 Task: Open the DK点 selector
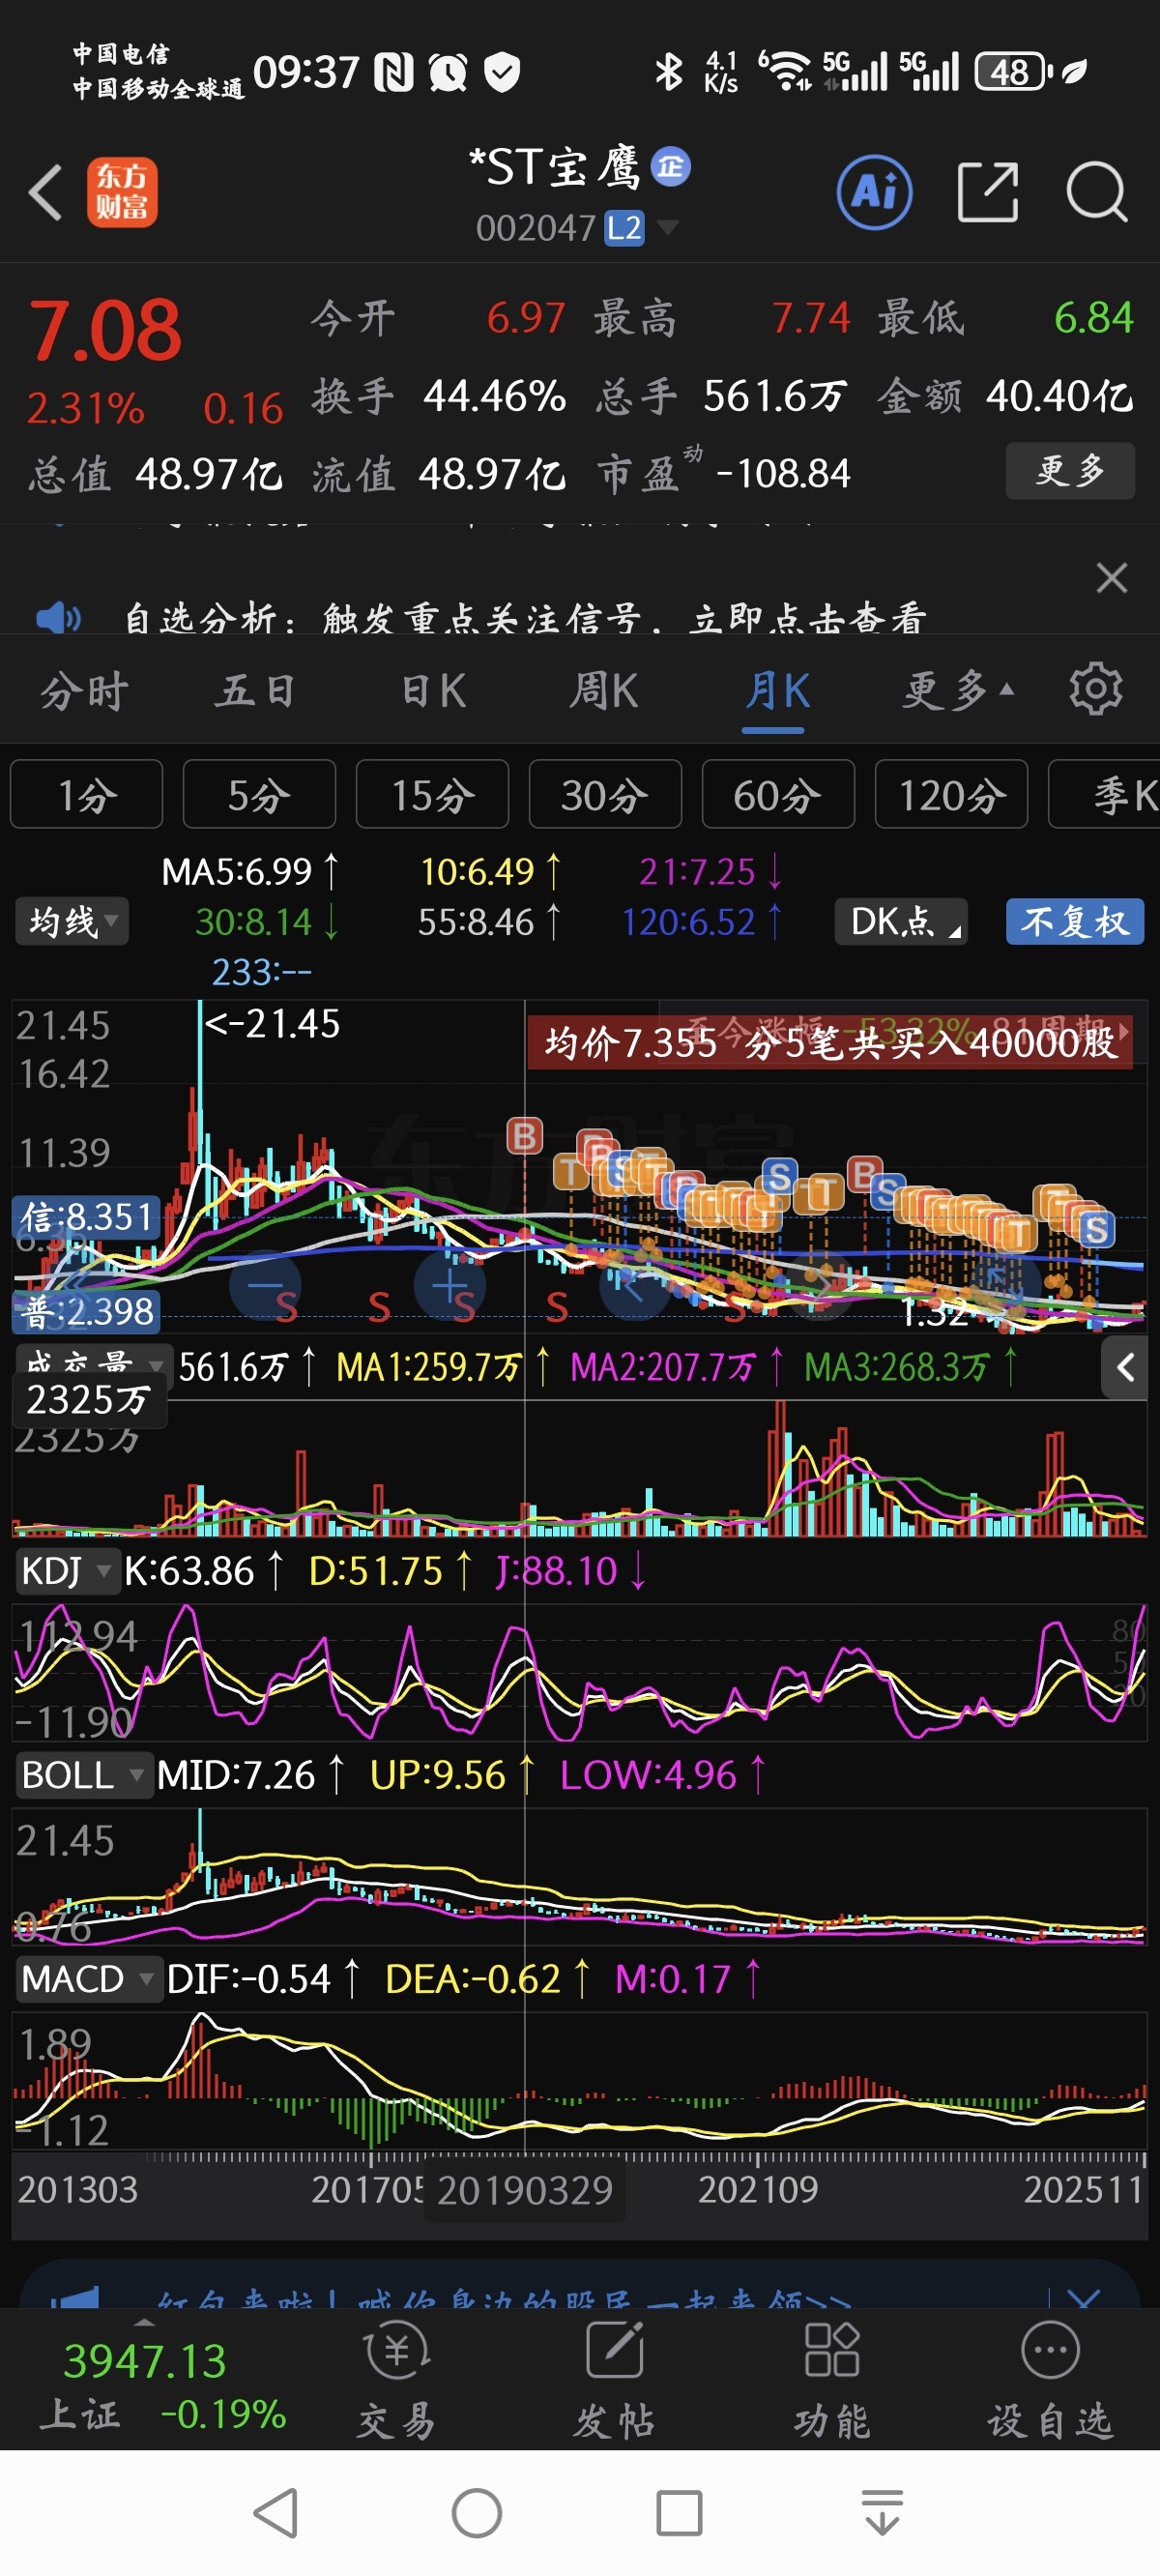(901, 921)
